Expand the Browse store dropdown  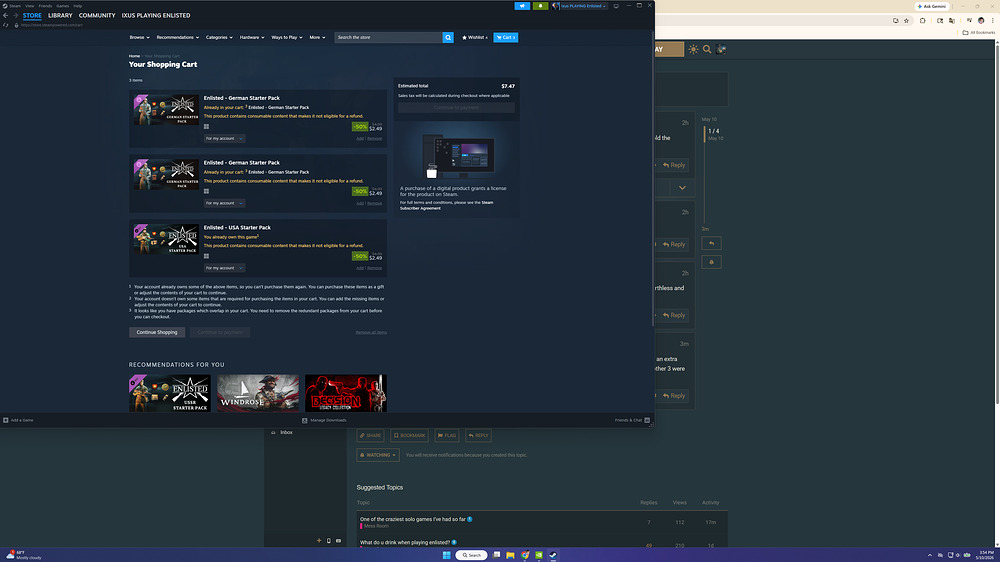point(139,38)
